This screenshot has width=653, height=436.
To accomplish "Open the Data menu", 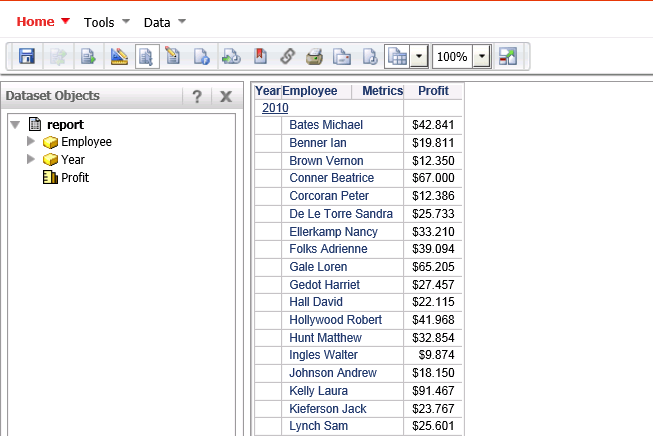I will [x=164, y=22].
